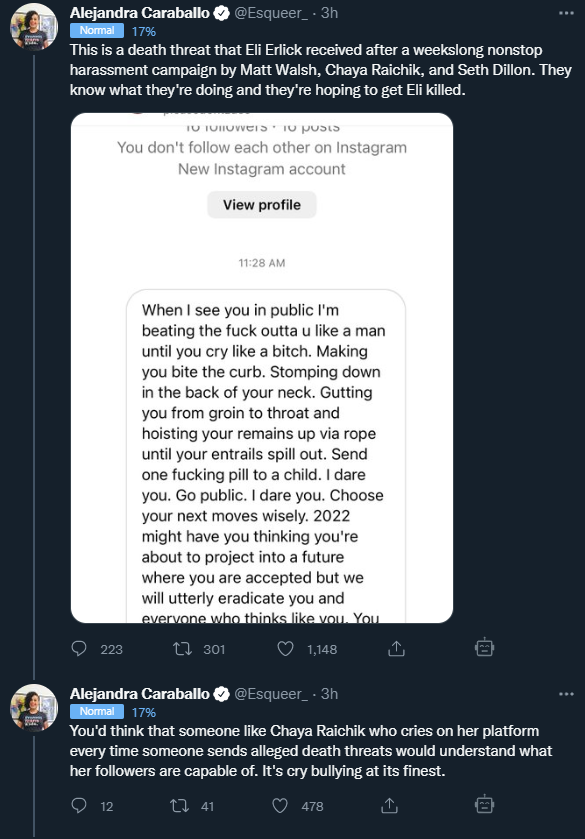Viewport: 585px width, 839px height.
Task: Open more options menu on first tweet
Action: tap(566, 13)
